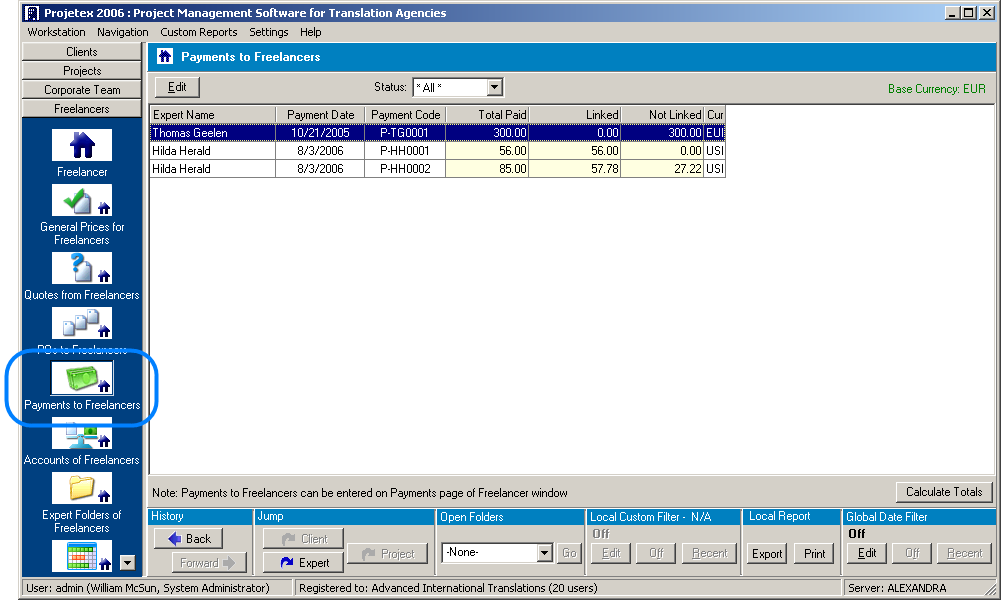Click the Export report button
This screenshot has height=600, width=1001.
point(767,554)
